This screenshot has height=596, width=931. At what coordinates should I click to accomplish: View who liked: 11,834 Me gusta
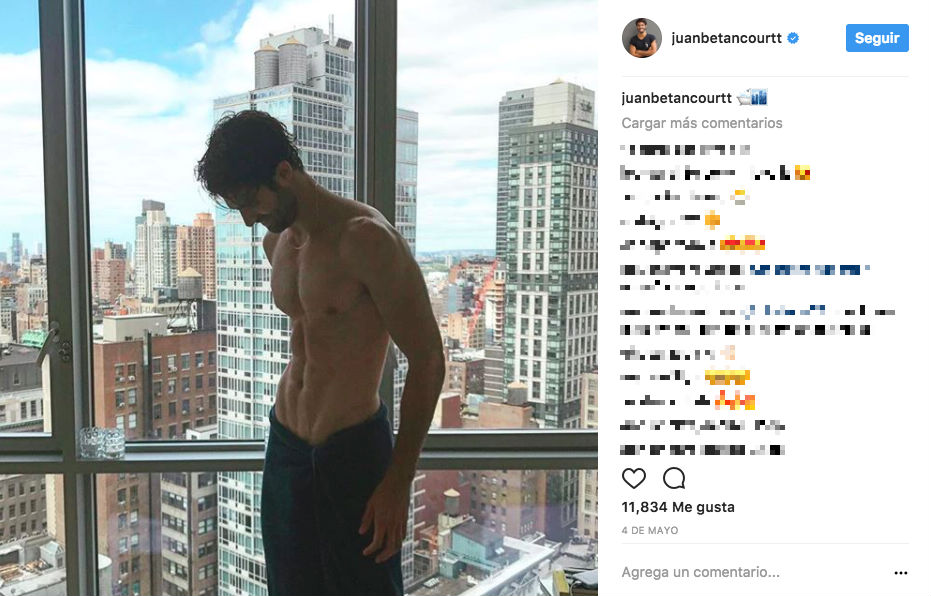[x=677, y=507]
